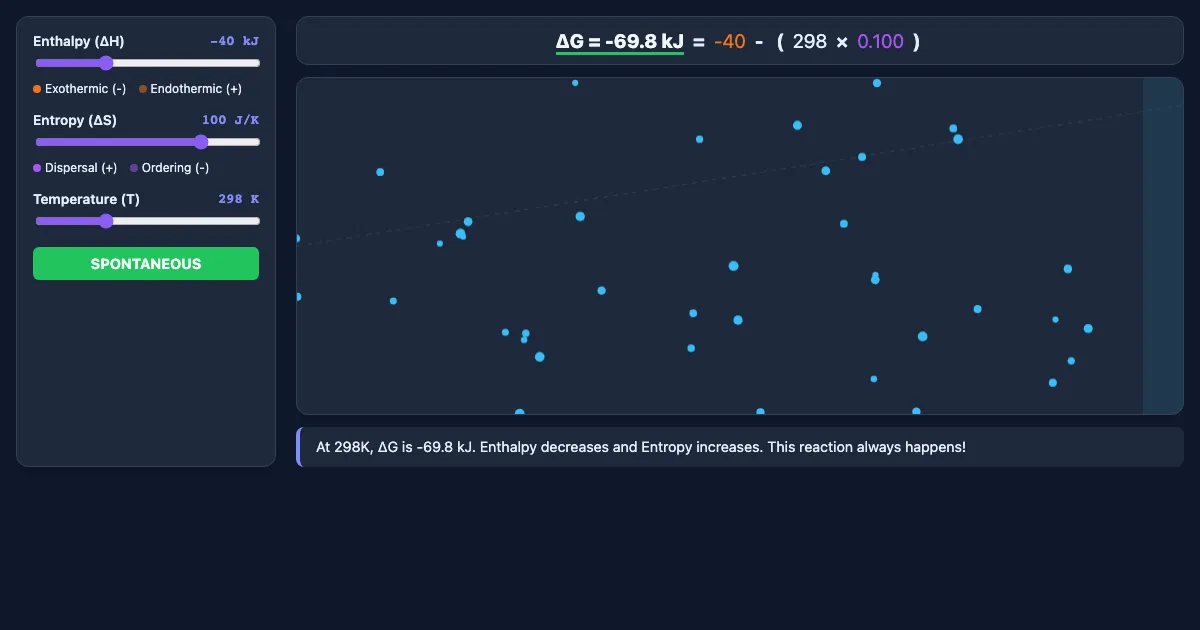The image size is (1200, 630).
Task: Click the 298 K temperature value
Action: pos(238,199)
